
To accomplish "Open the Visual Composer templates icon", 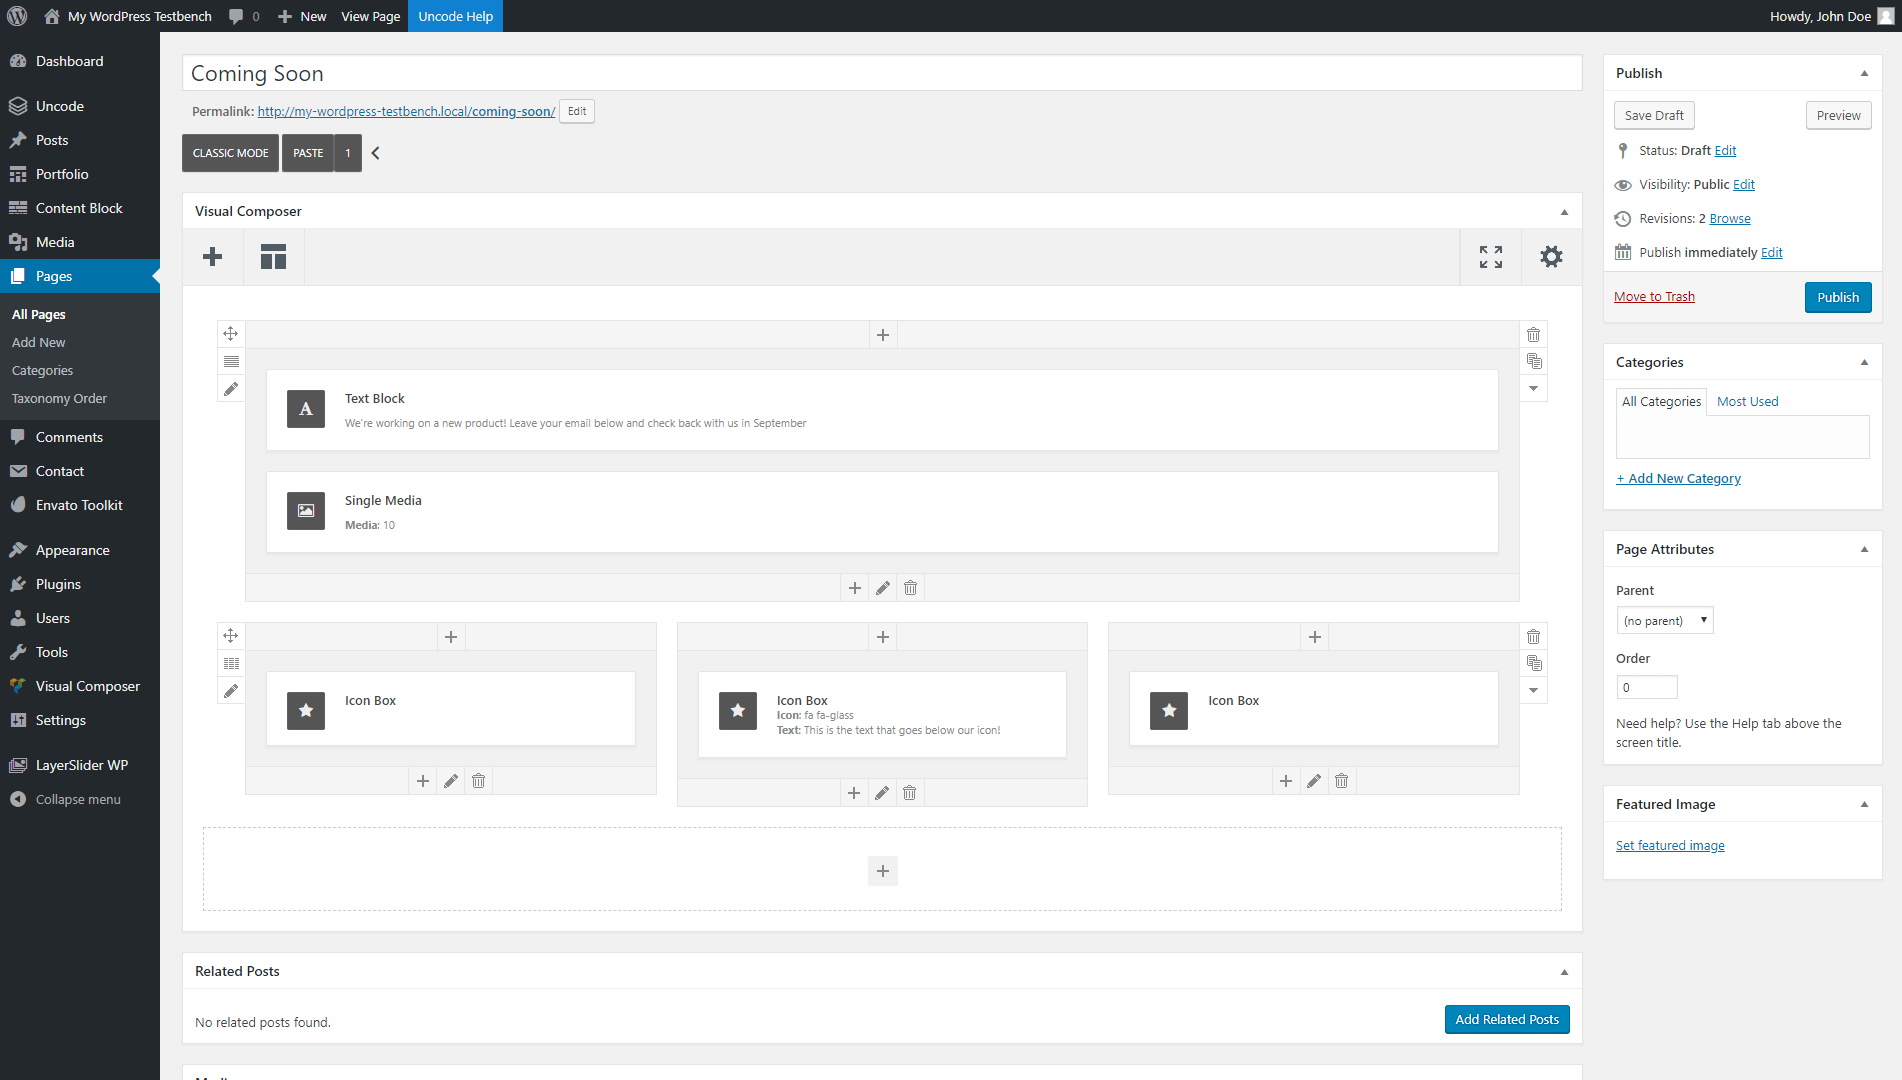I will click(273, 257).
